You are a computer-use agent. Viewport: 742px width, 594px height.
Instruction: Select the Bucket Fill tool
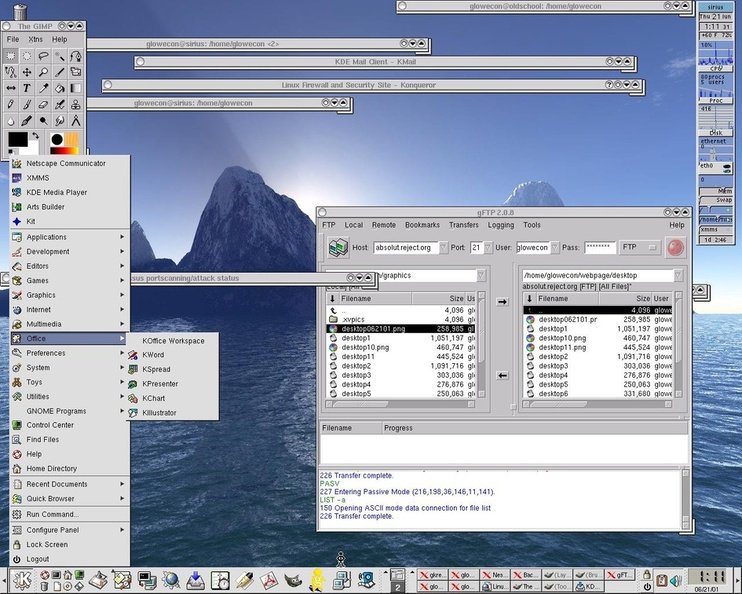[x=59, y=88]
